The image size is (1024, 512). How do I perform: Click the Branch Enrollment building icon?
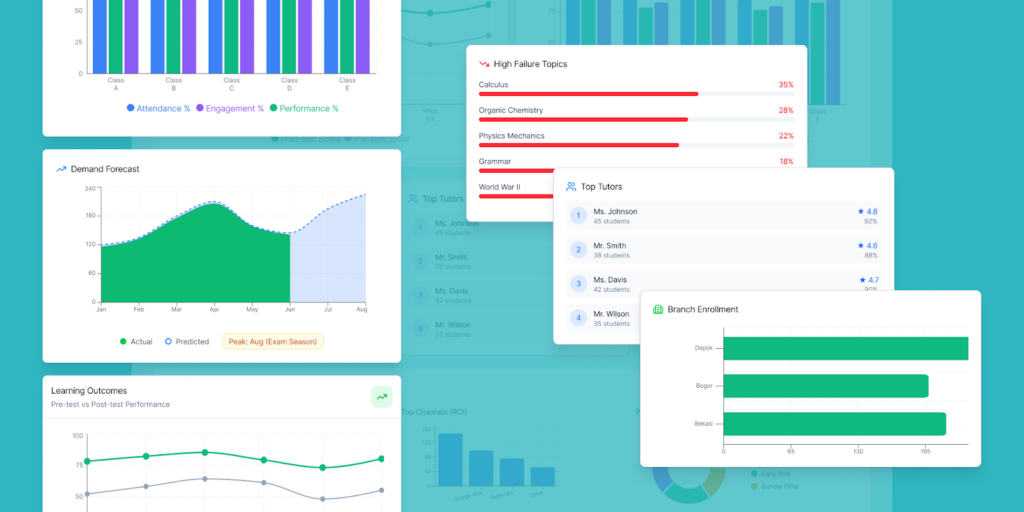[658, 310]
